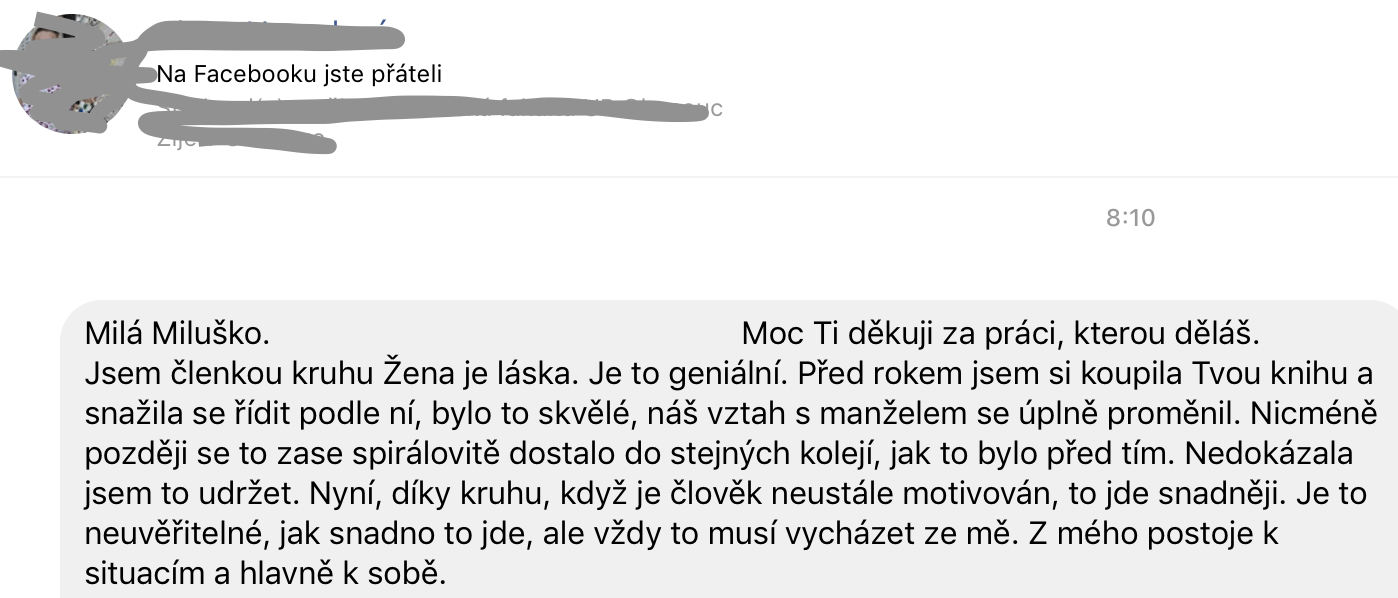Click the 8:10 message timestamp
Viewport: 1398px width, 598px height.
coord(1130,218)
